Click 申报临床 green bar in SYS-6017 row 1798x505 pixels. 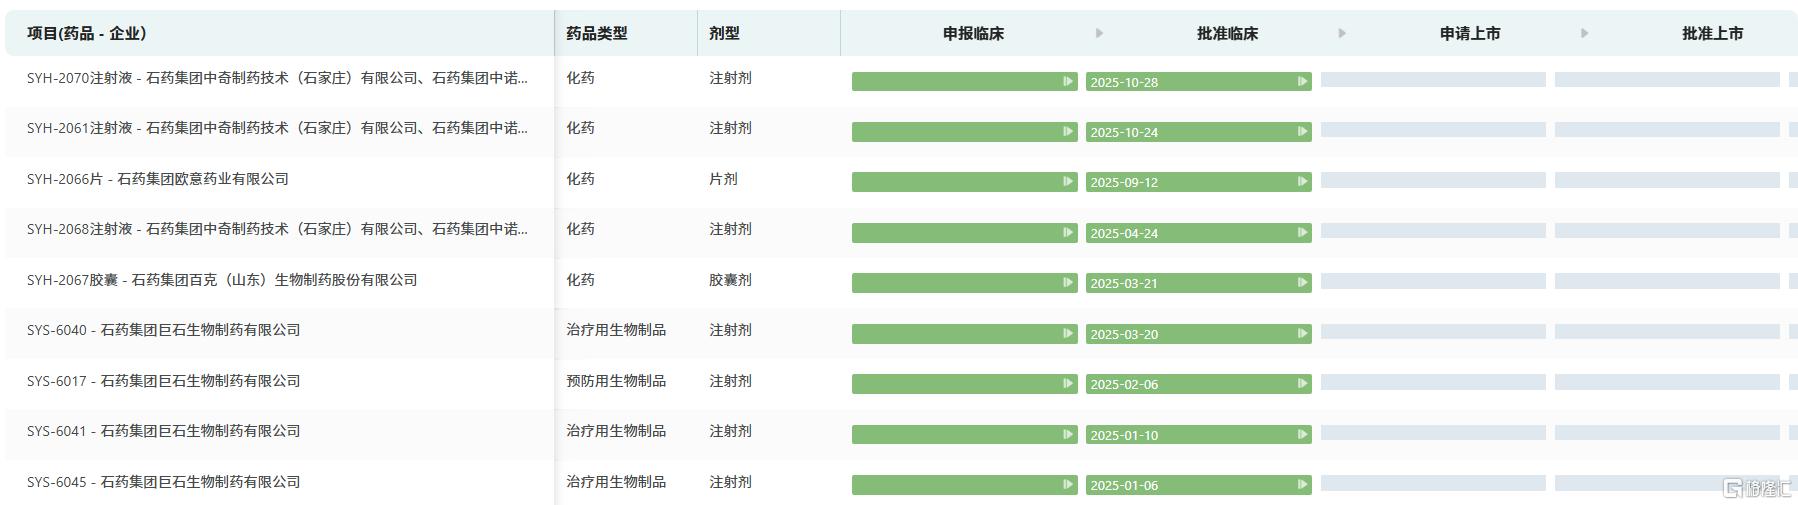click(x=964, y=384)
